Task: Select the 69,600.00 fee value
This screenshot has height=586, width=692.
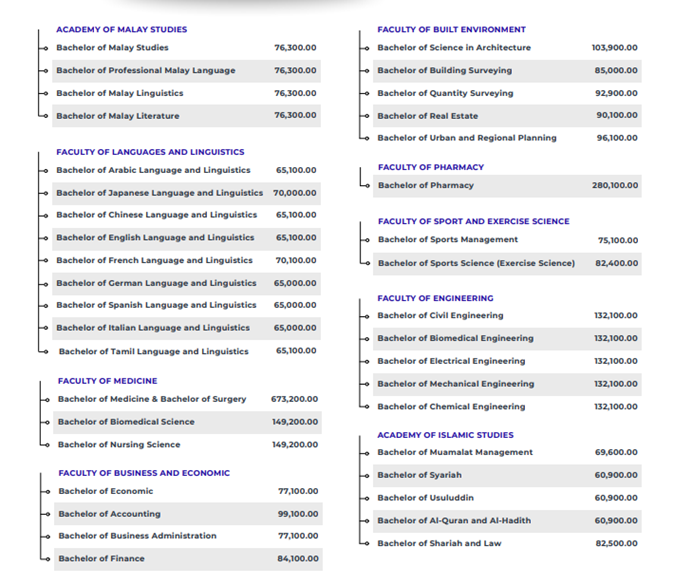Action: [x=616, y=452]
